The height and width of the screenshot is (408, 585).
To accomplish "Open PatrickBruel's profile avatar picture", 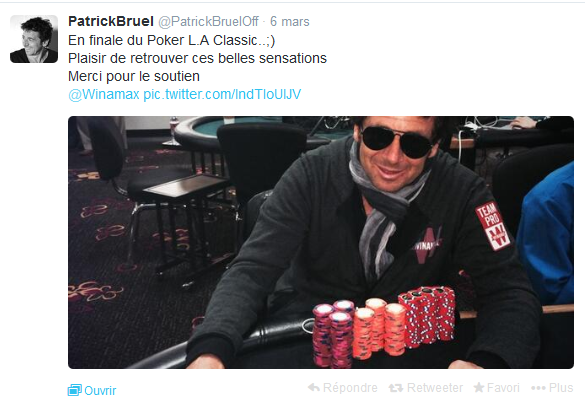I will (x=34, y=39).
